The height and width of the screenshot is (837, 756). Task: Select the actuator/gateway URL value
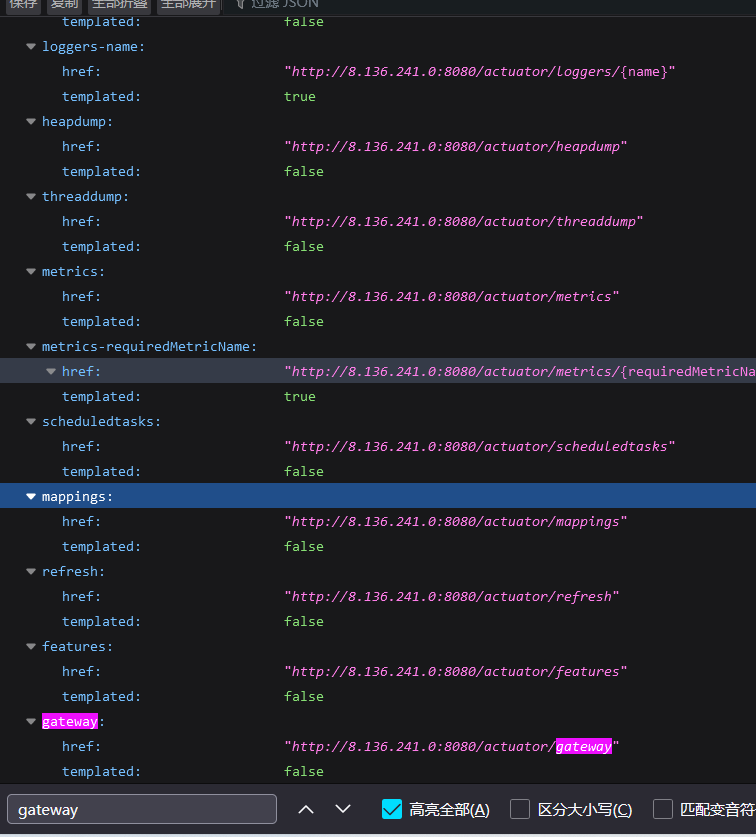click(x=452, y=747)
